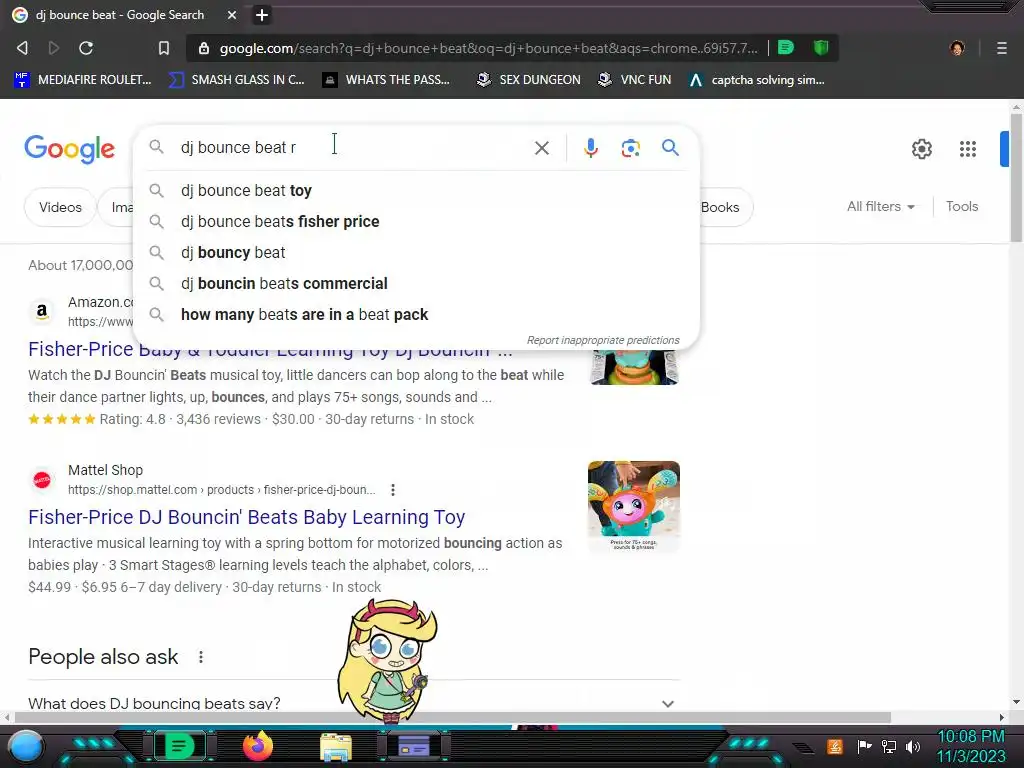
Task: Reload the page with the refresh icon
Action: coord(86,48)
